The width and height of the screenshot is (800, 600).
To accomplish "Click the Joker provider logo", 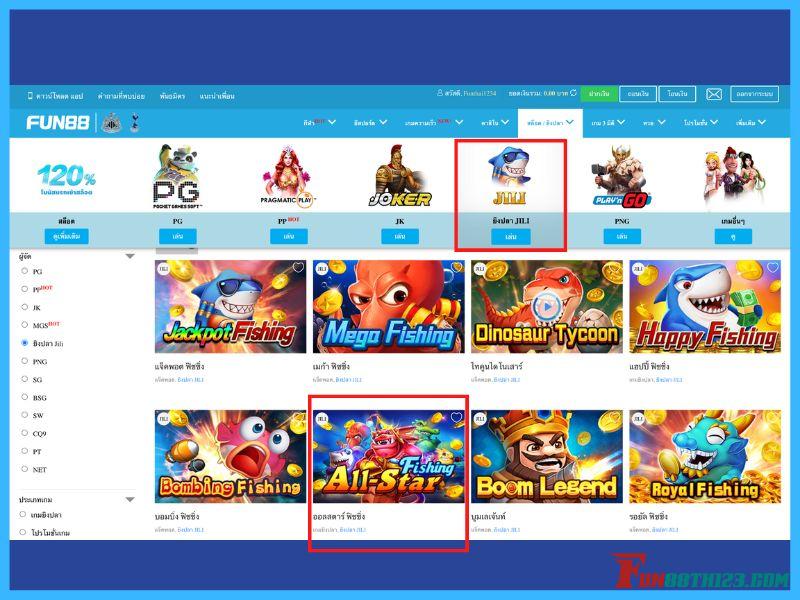I will pyautogui.click(x=400, y=176).
